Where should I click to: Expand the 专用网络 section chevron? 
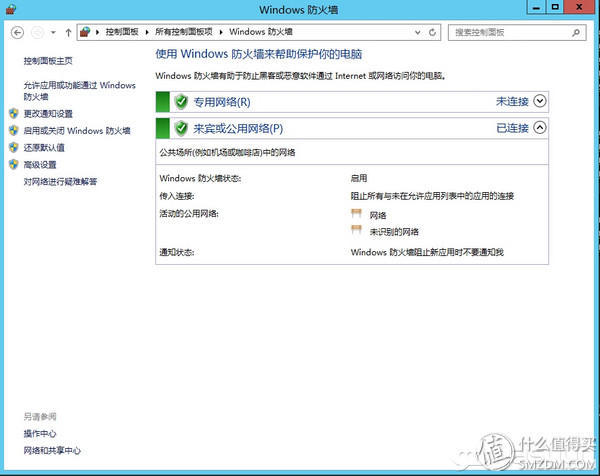point(540,101)
